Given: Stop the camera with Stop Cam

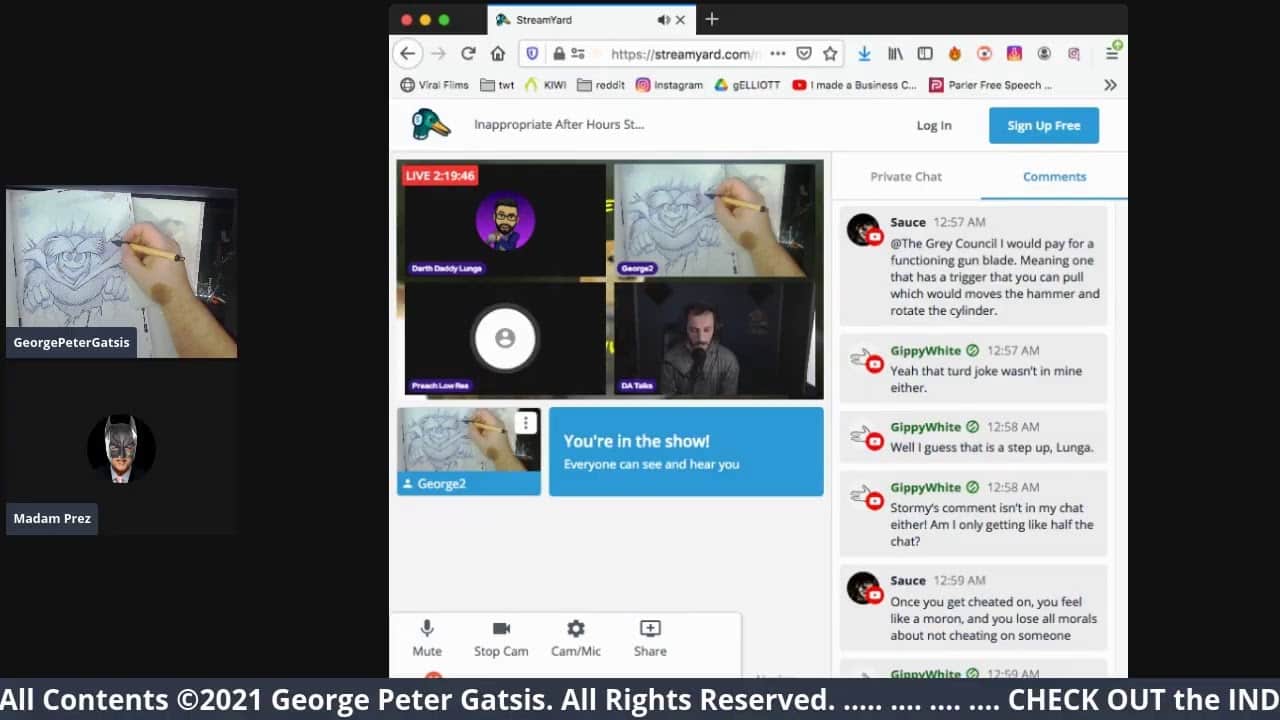Looking at the screenshot, I should pyautogui.click(x=501, y=637).
